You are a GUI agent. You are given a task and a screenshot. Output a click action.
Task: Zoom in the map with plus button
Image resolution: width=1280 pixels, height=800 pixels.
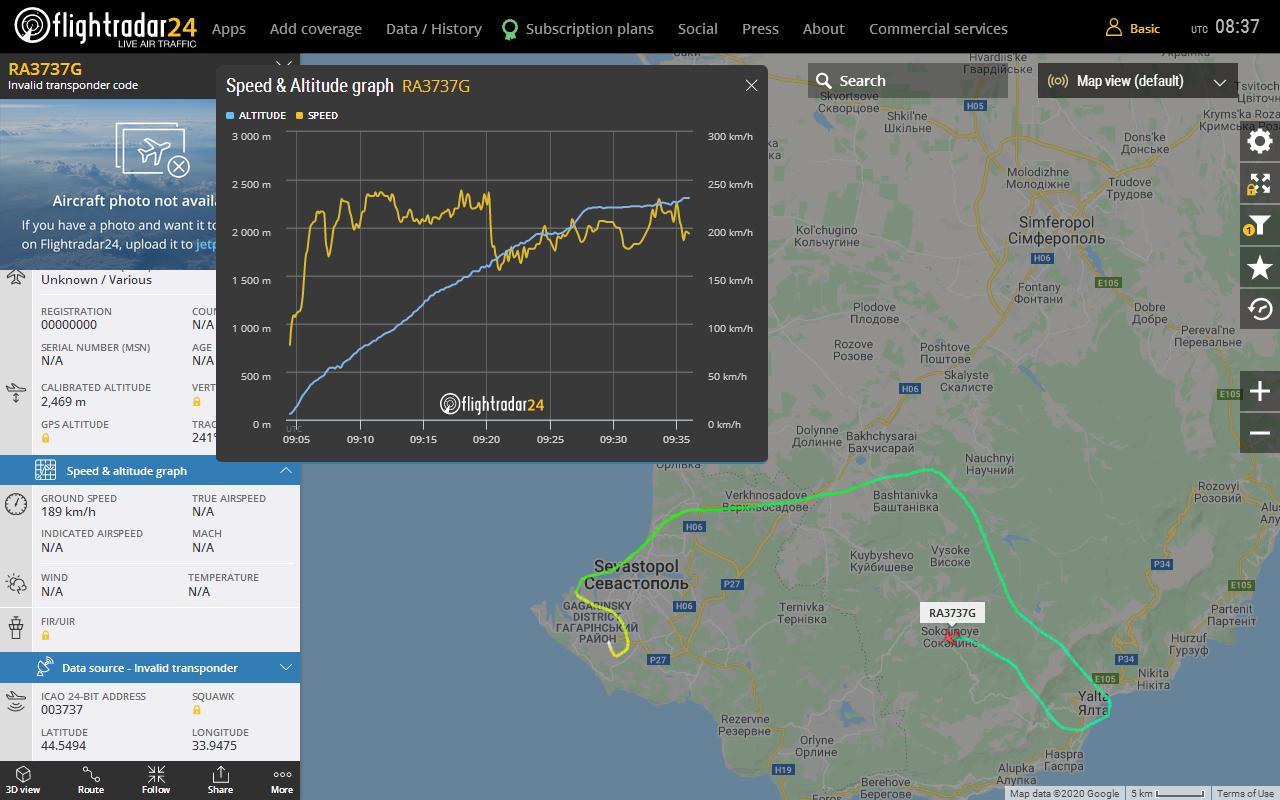pyautogui.click(x=1260, y=391)
